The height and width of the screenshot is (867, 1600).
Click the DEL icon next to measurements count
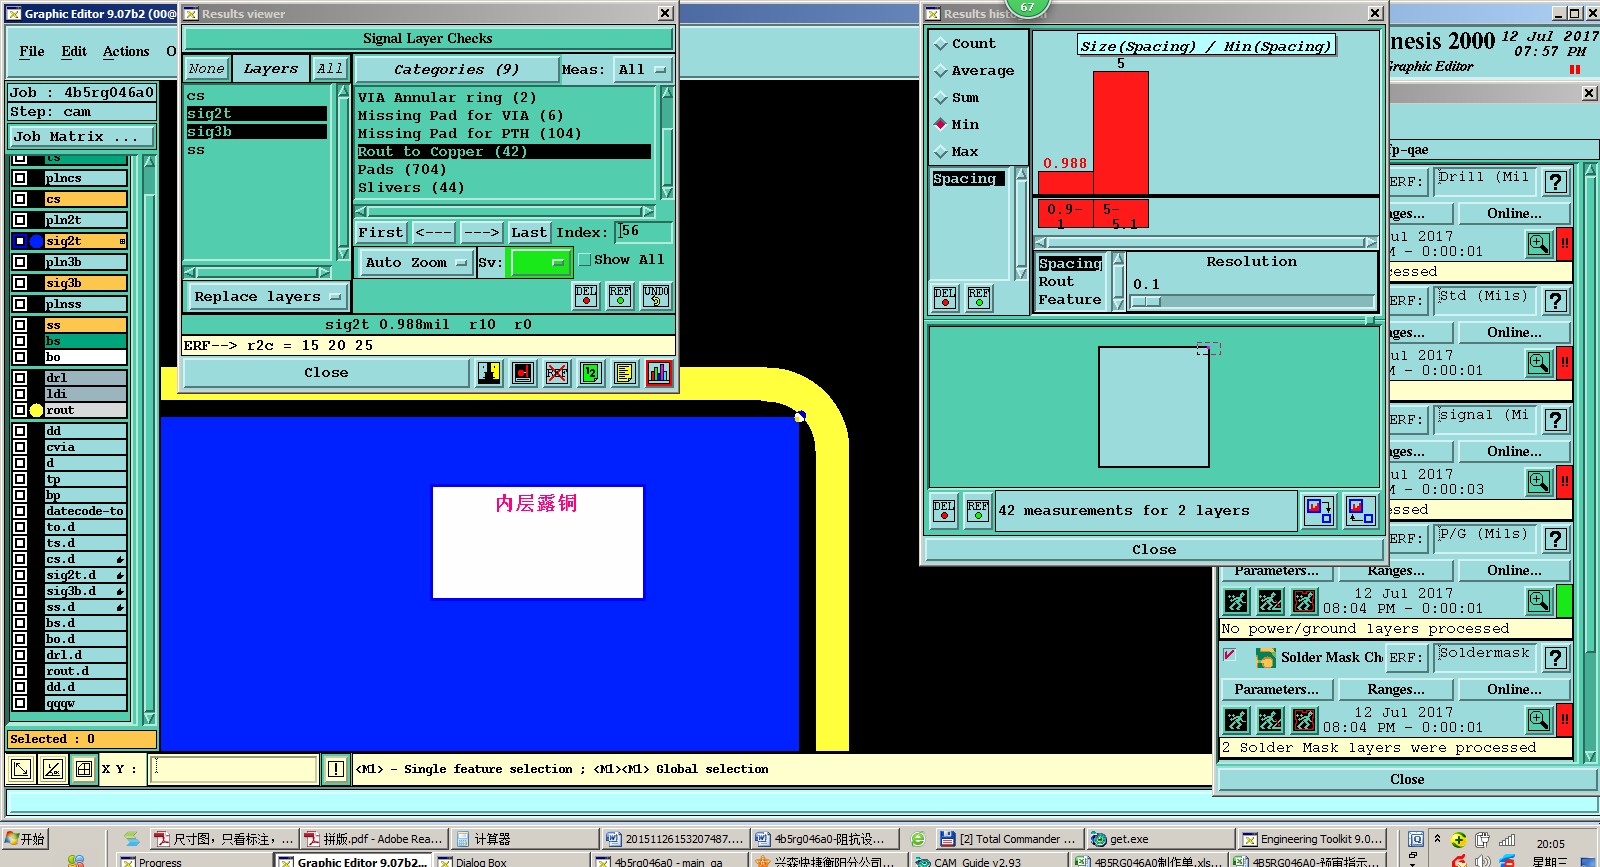point(944,511)
